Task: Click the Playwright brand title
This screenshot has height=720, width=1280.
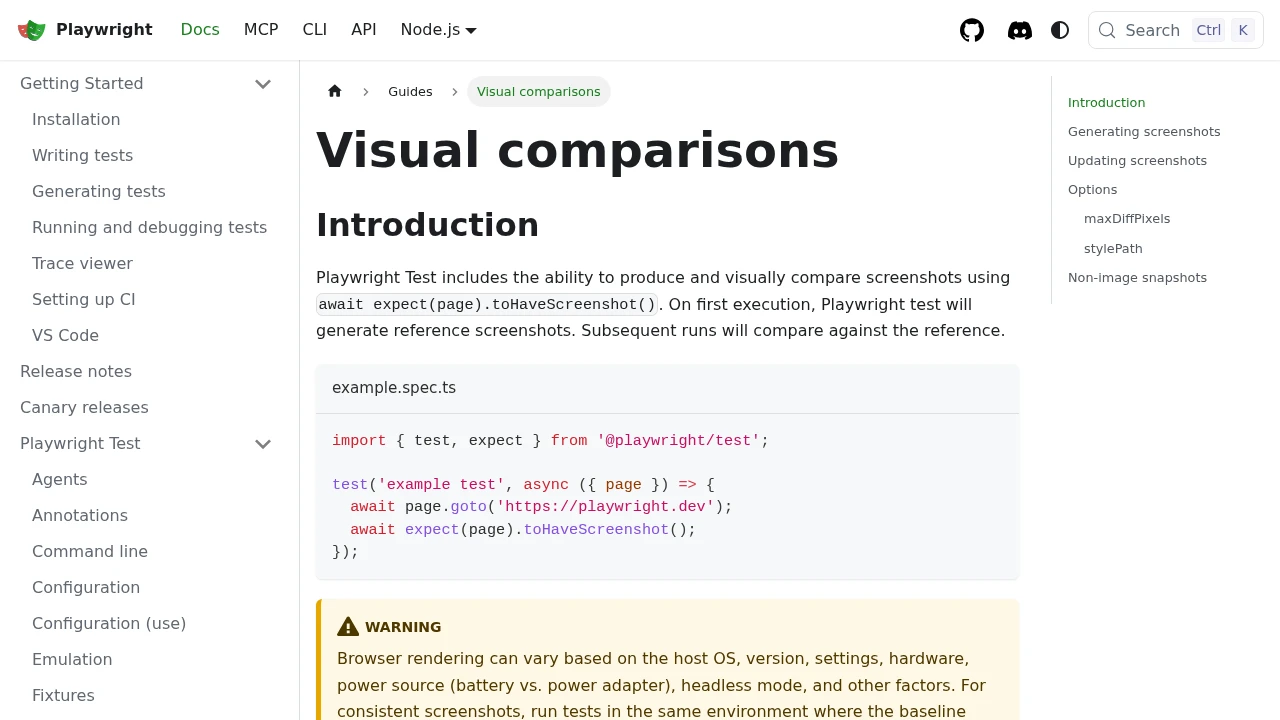Action: pyautogui.click(x=104, y=30)
